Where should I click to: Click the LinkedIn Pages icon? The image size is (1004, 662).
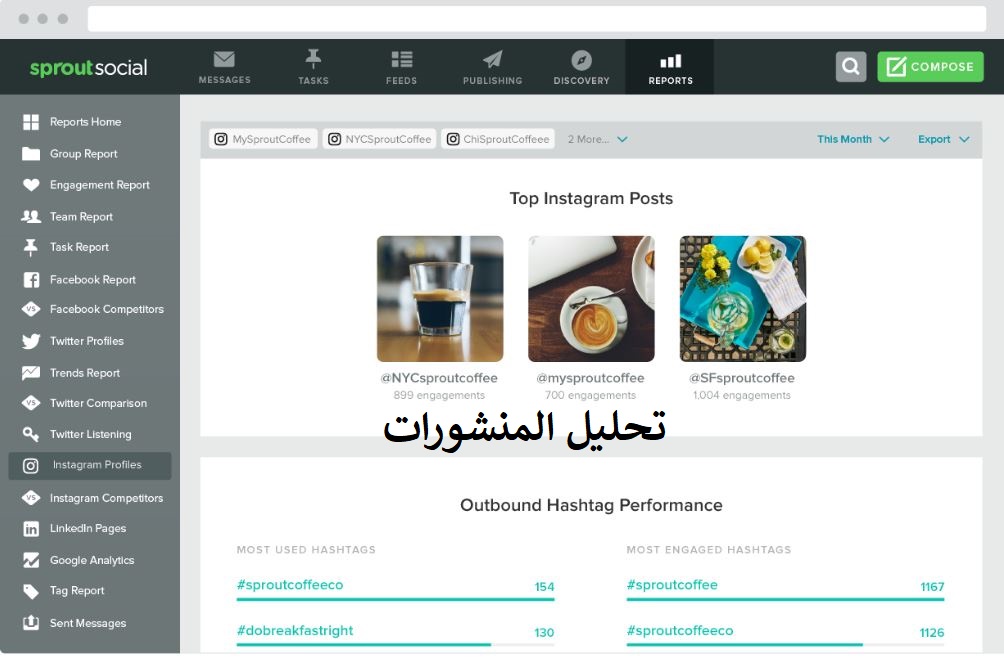(31, 529)
